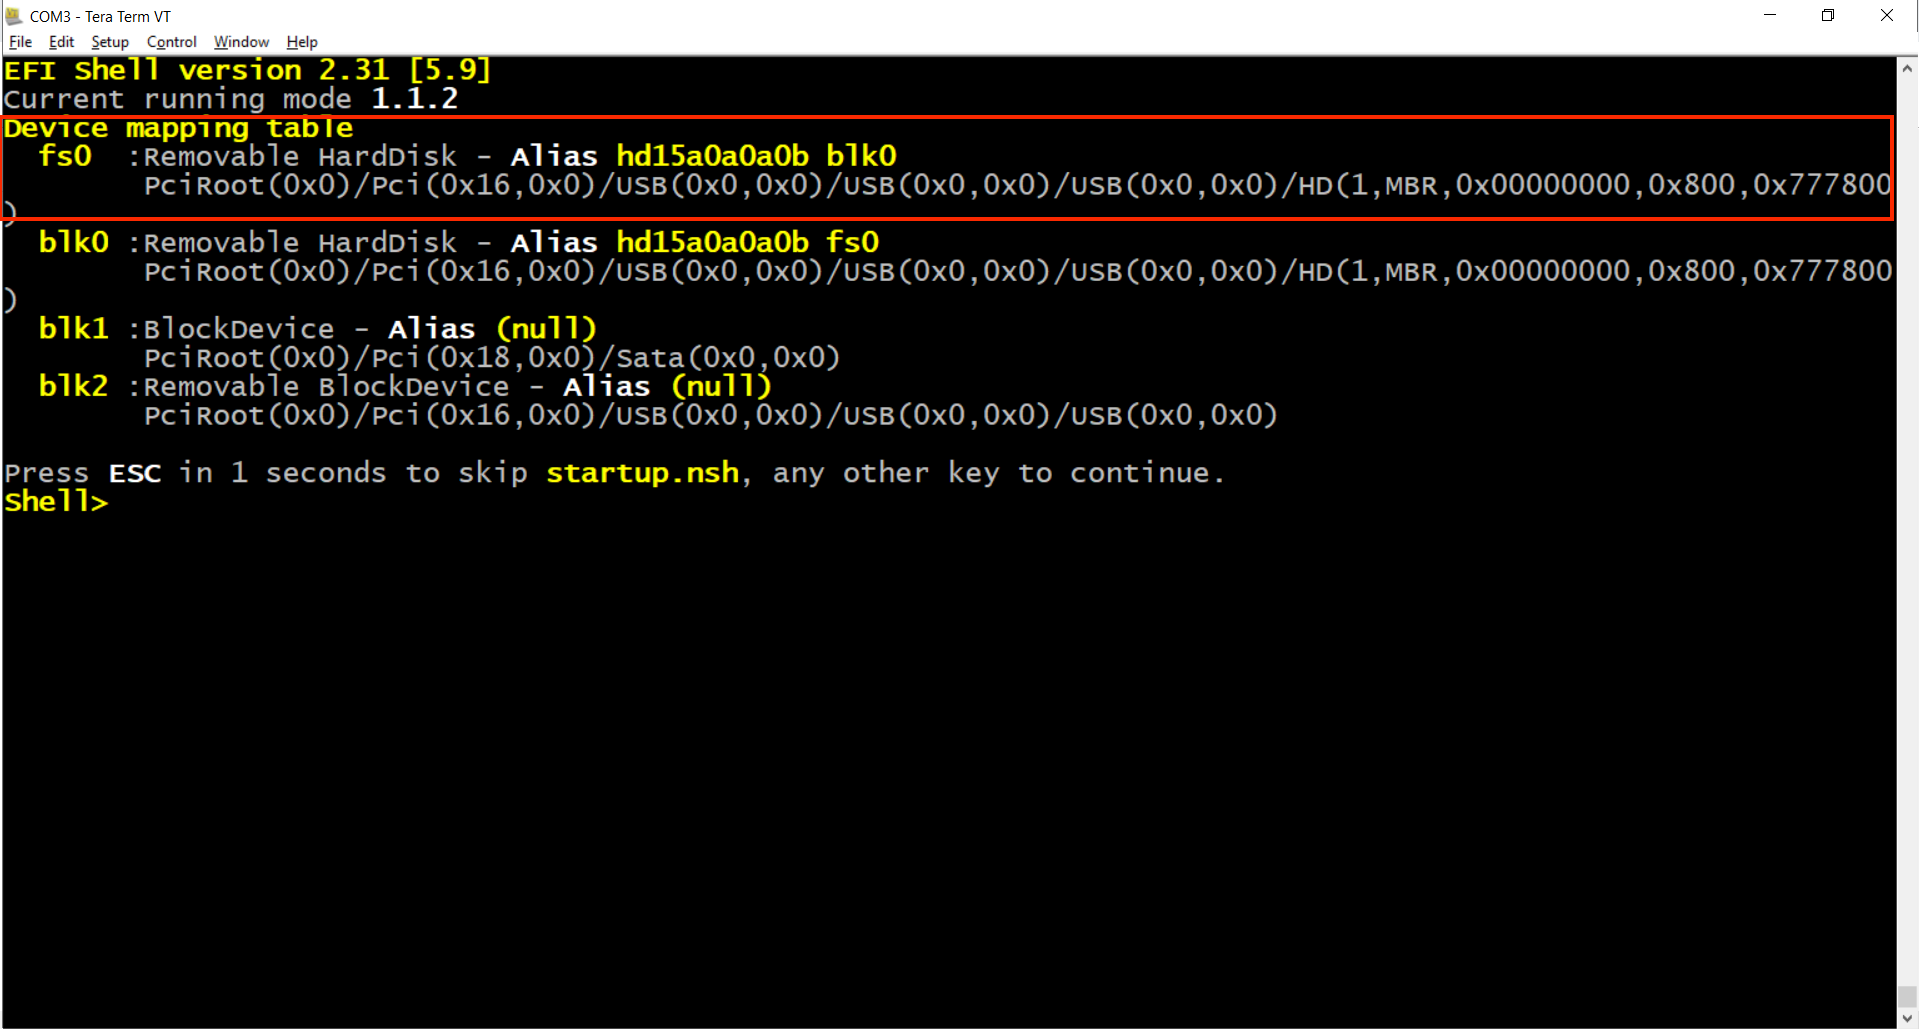This screenshot has width=1919, height=1029.
Task: Open the Window menu
Action: pos(241,42)
